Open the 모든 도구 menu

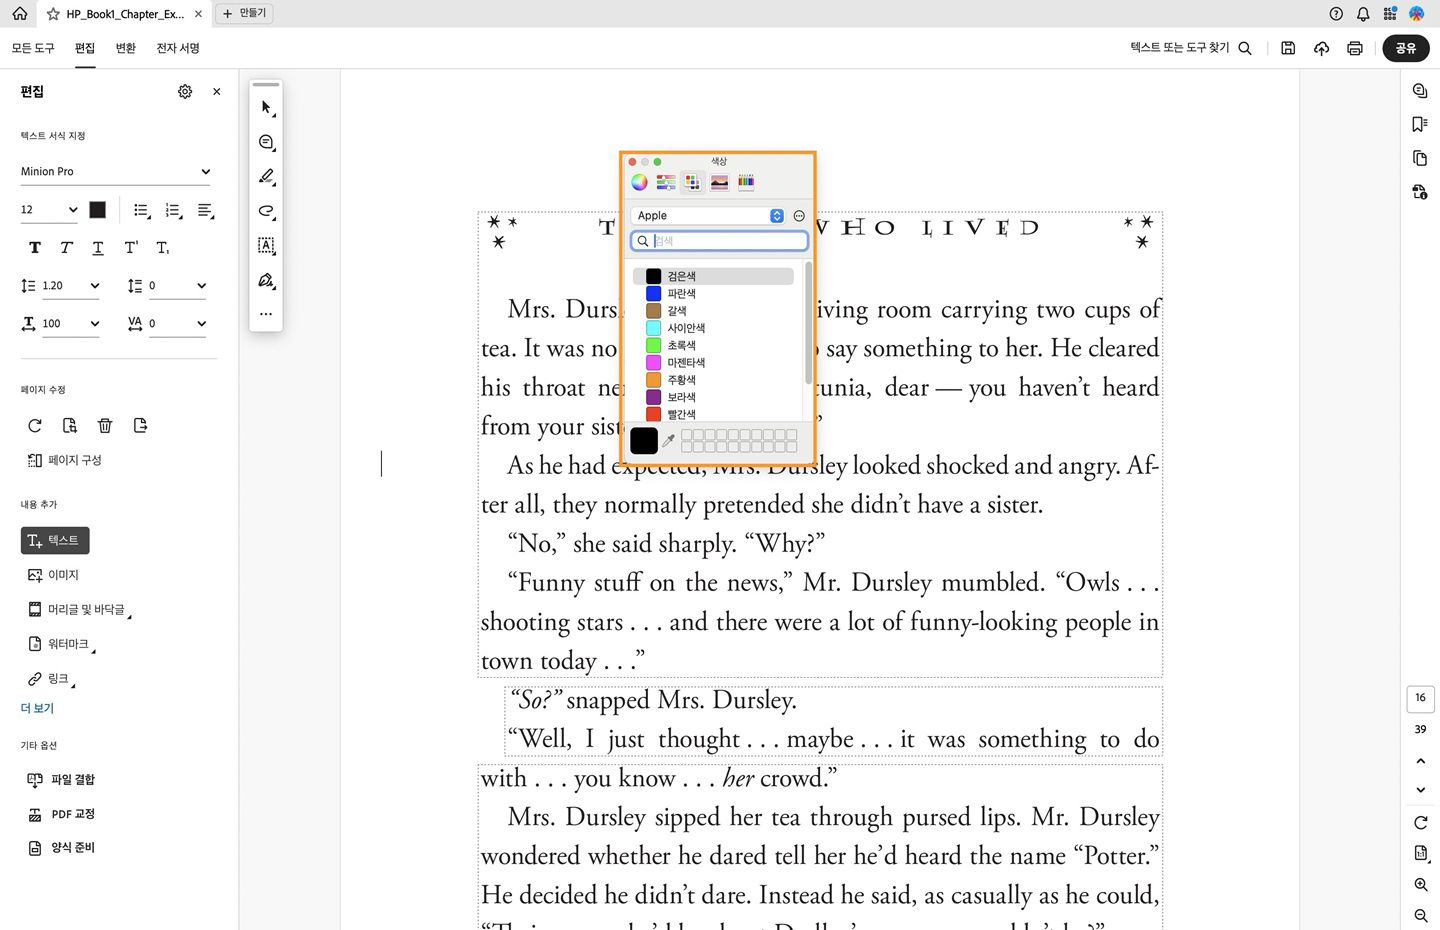[x=33, y=48]
